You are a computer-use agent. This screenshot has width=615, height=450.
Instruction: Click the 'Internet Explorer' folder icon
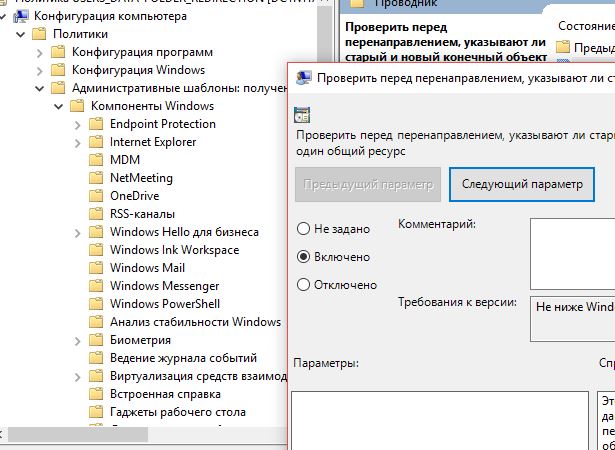[x=96, y=142]
